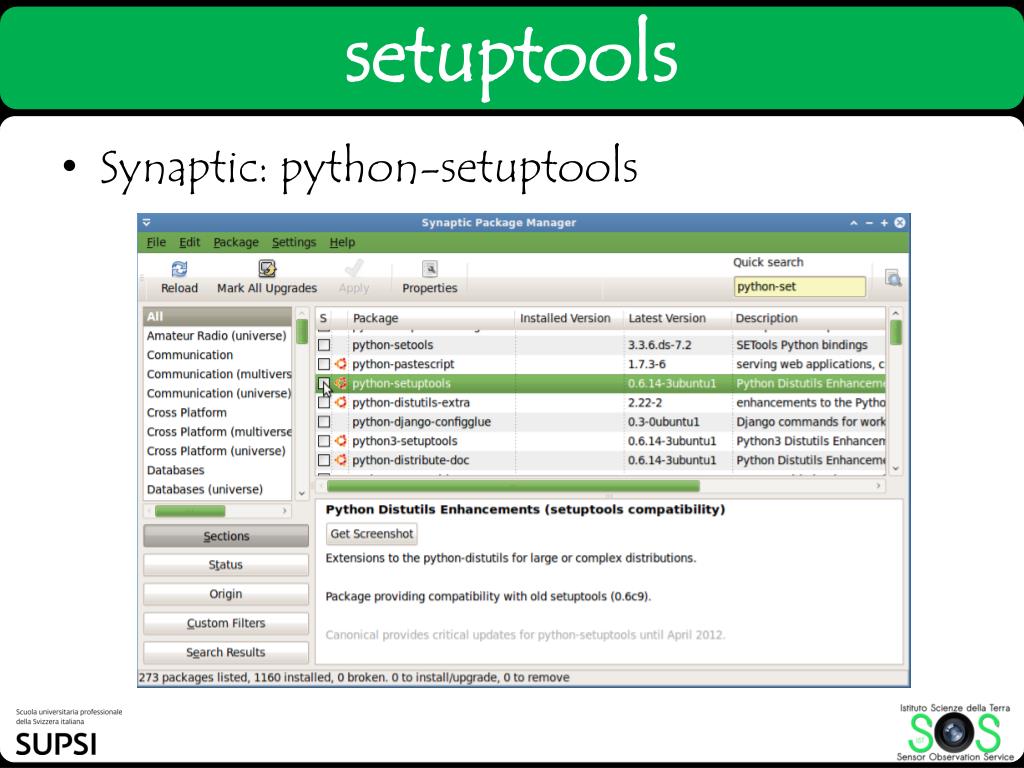This screenshot has height=768, width=1024.
Task: Sort by the Package column header
Action: (430, 318)
